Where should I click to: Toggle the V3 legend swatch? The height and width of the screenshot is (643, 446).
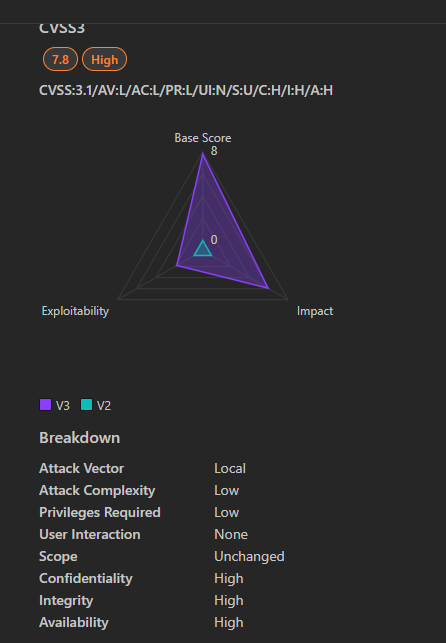[46, 405]
